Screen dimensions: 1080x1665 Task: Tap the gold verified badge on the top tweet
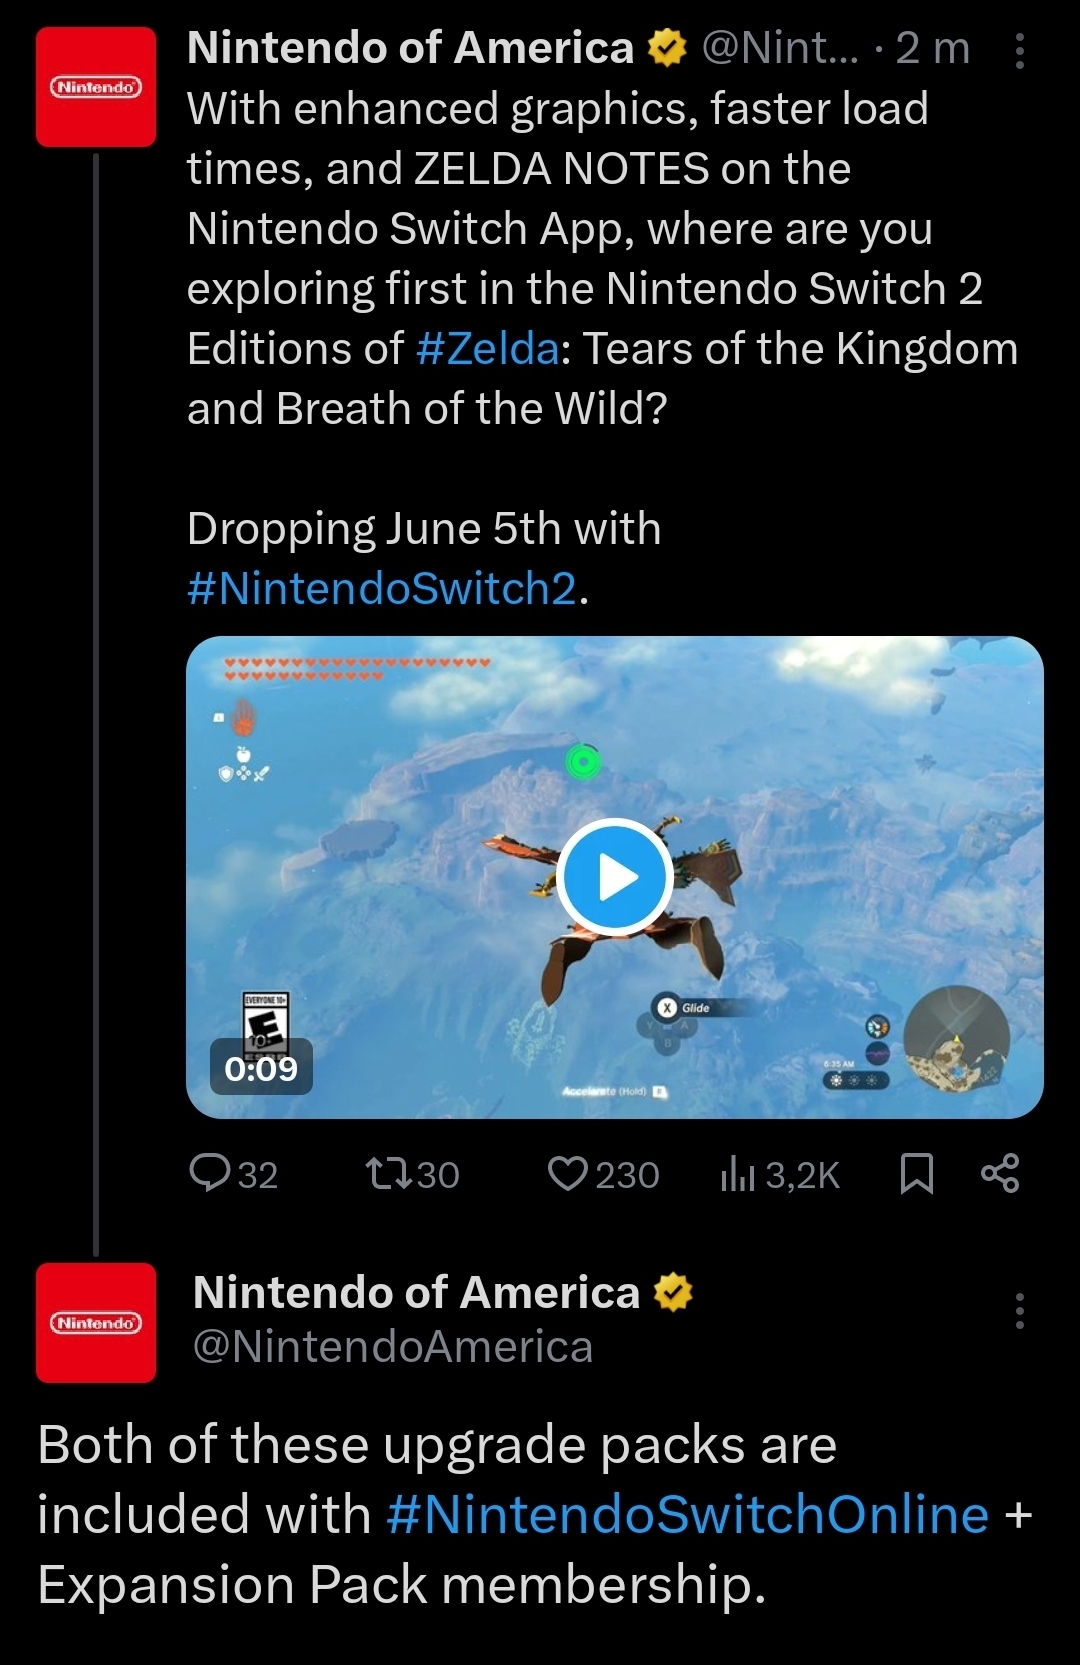(667, 48)
